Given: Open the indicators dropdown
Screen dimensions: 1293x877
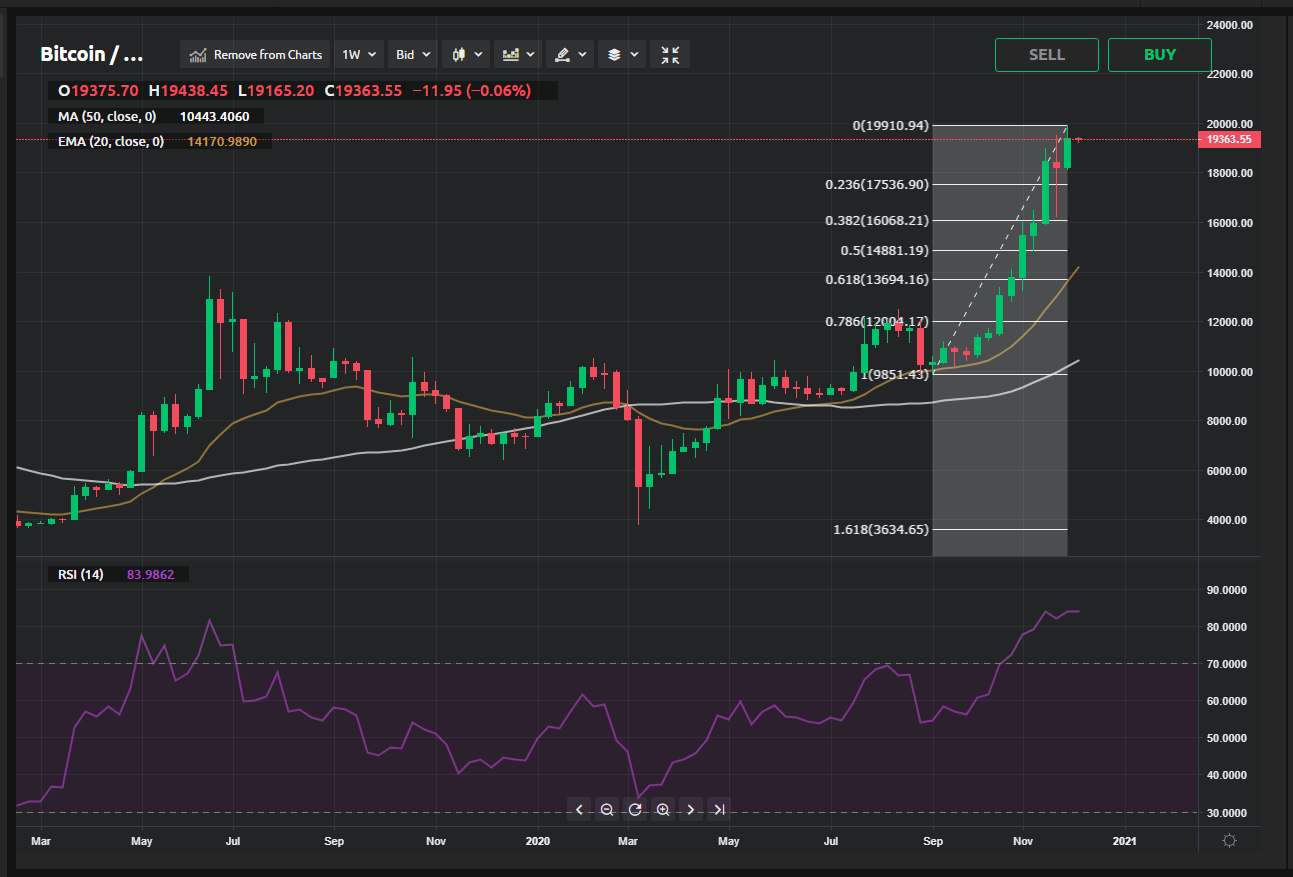Looking at the screenshot, I should coord(519,54).
